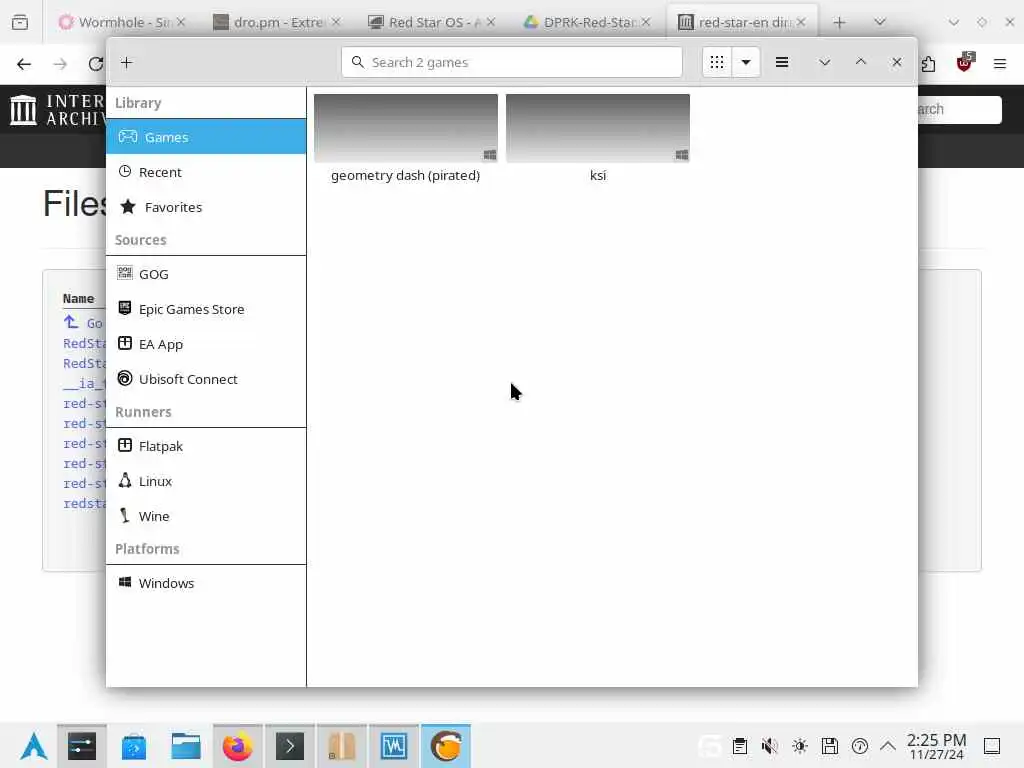Focus the Search 2 games field
This screenshot has width=1024, height=768.
pyautogui.click(x=511, y=63)
